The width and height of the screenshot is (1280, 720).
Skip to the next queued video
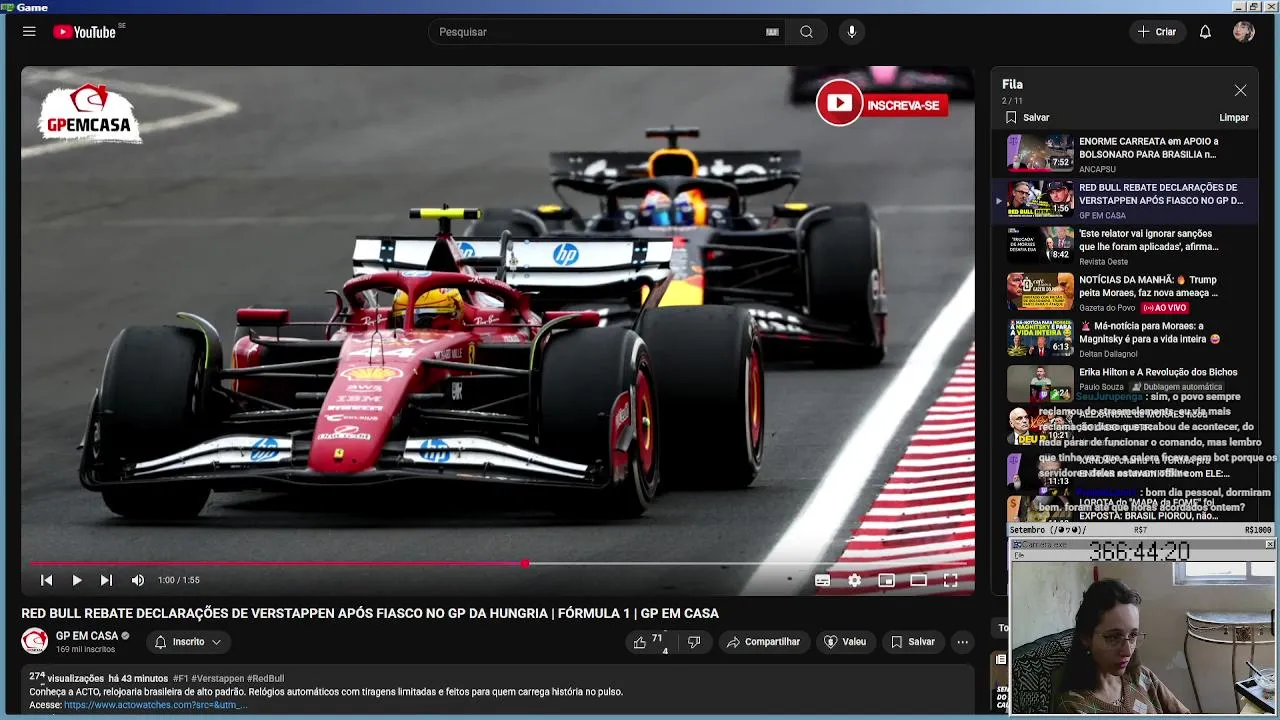click(x=106, y=580)
